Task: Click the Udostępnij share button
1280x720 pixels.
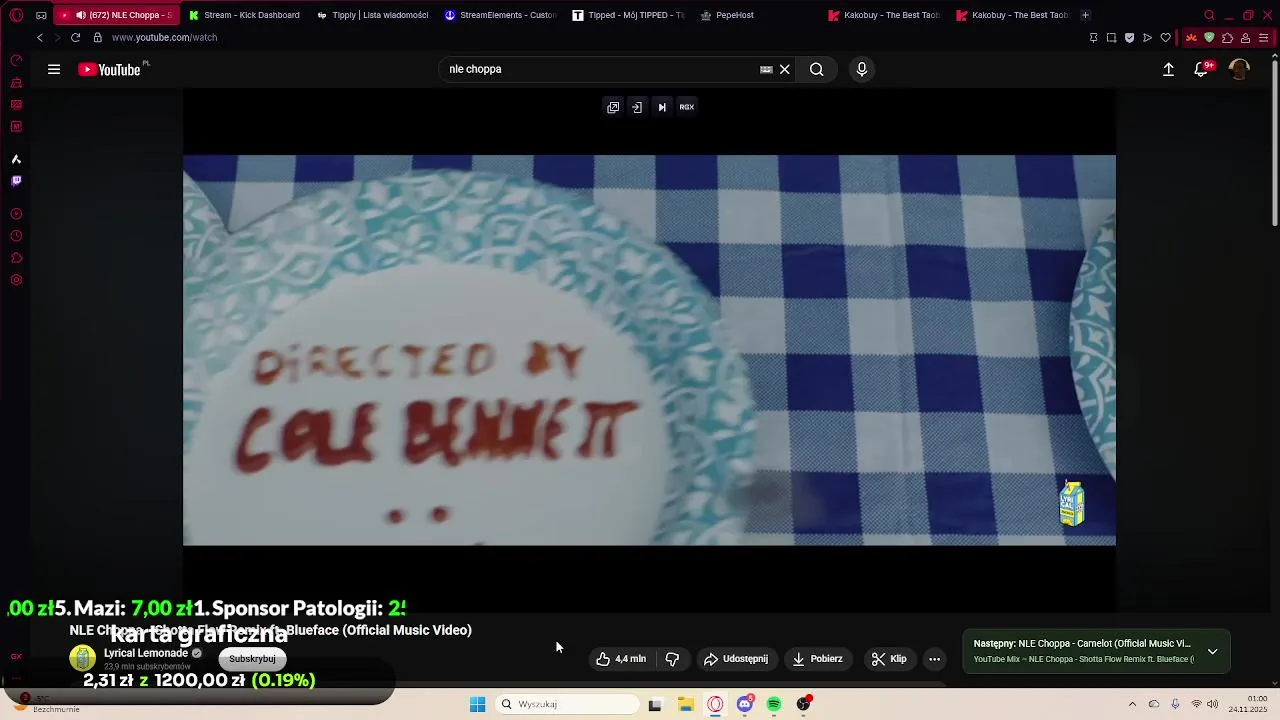Action: pos(736,659)
